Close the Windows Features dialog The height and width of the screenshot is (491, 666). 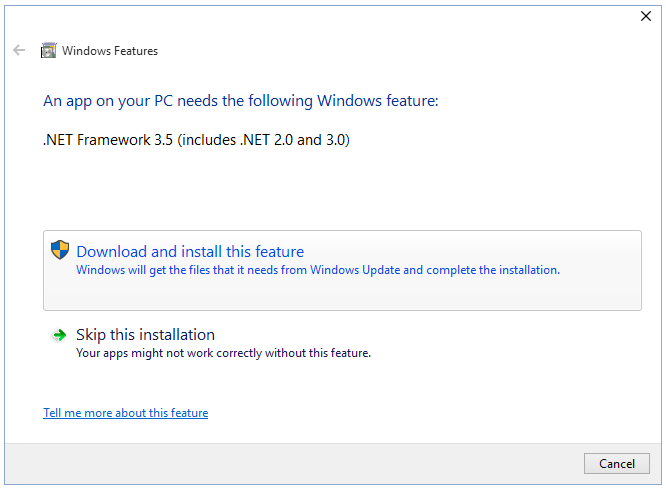(646, 16)
